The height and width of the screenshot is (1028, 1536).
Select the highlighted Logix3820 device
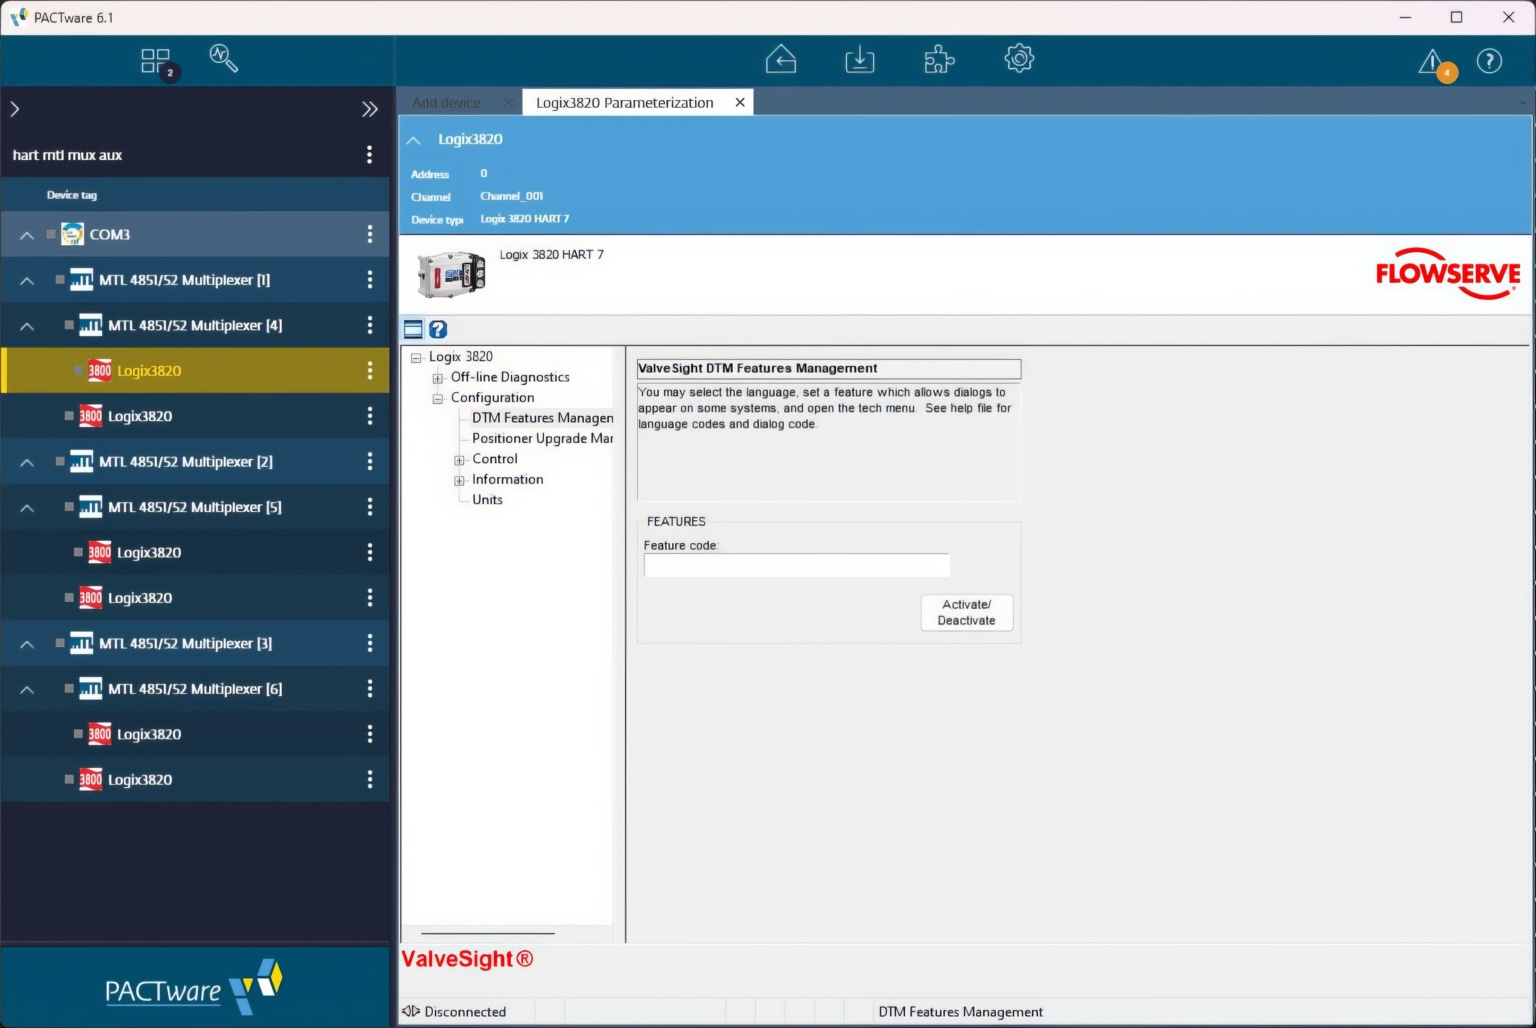pos(195,371)
